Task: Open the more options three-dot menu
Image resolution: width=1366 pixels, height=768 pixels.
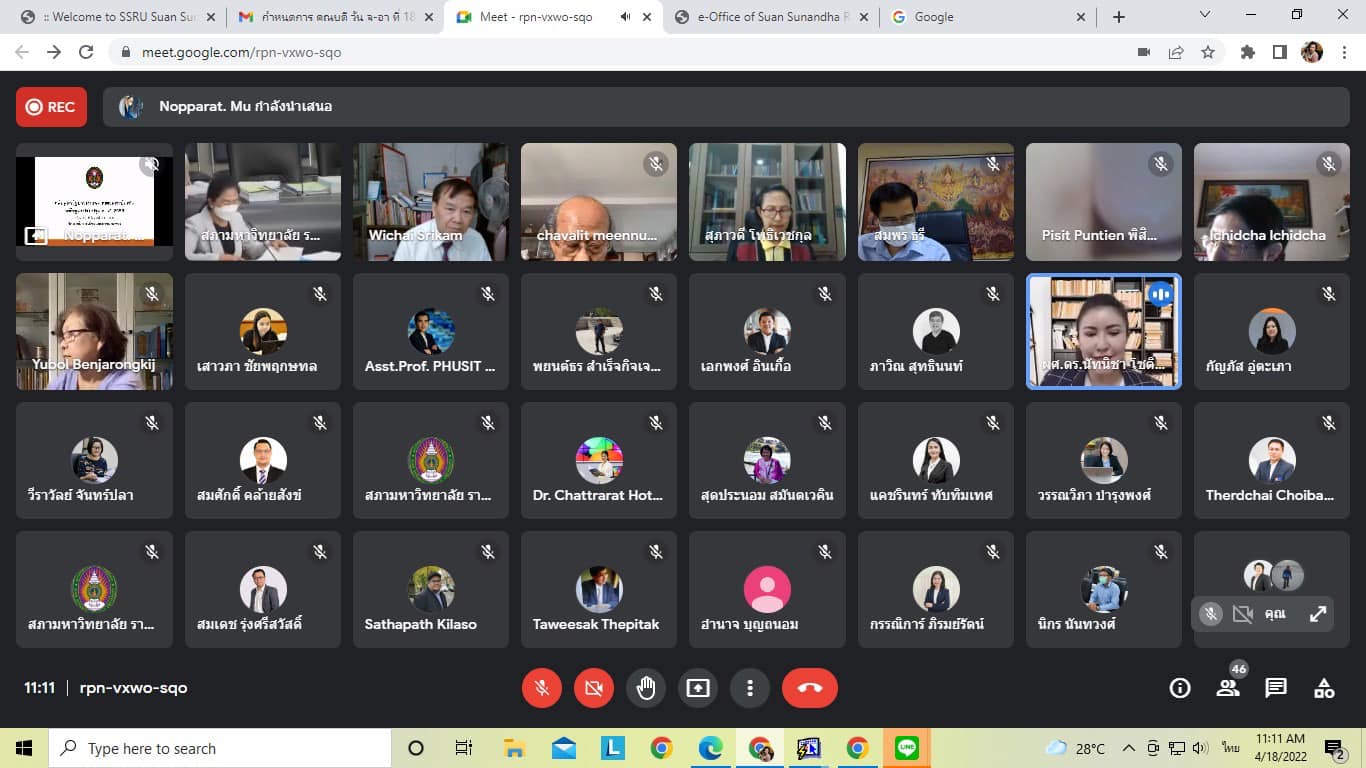Action: pyautogui.click(x=750, y=688)
